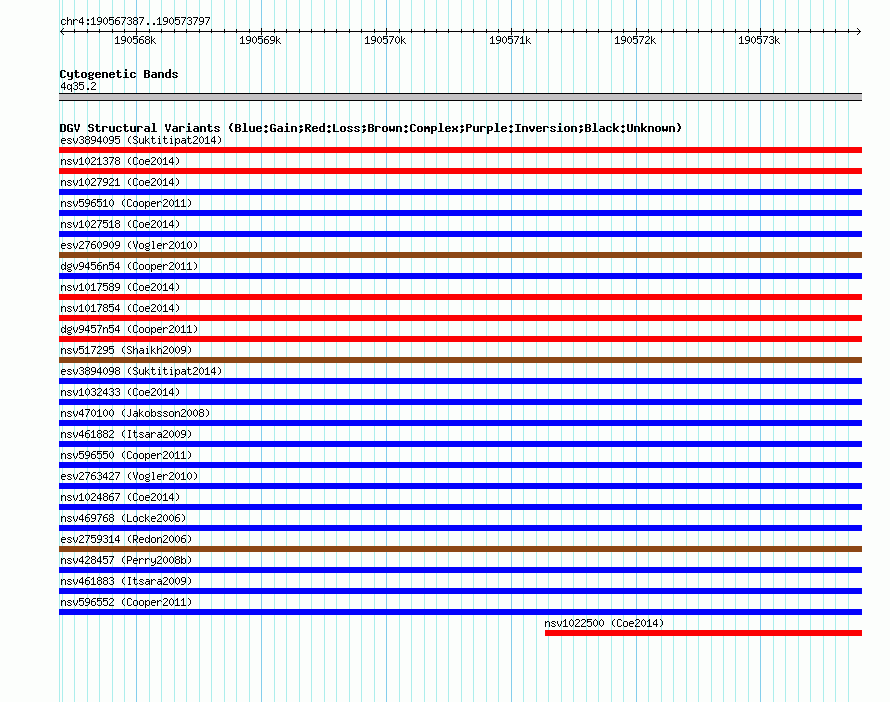
Task: Open the esv2760909 (Vogler2010) variant label
Action: point(129,245)
